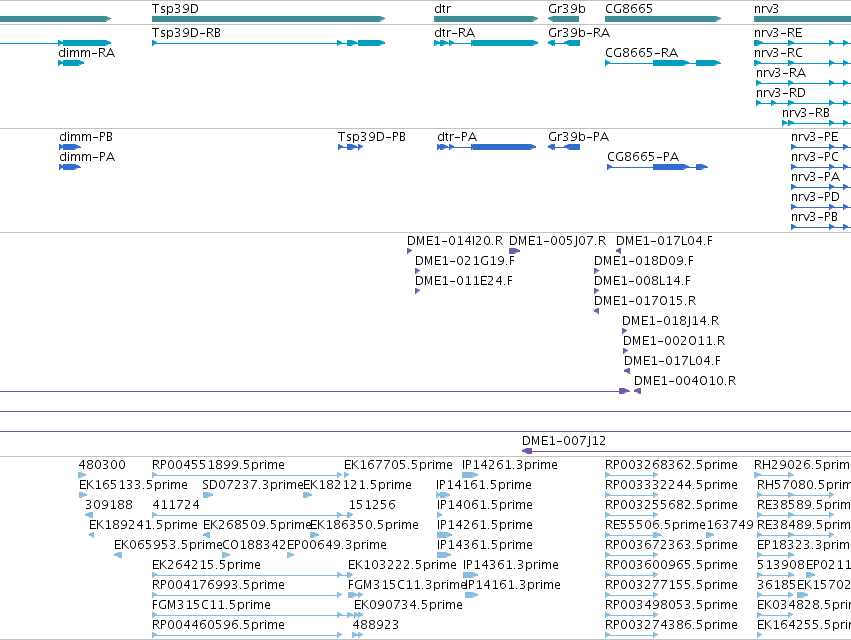Click the DME1-014I20.R clone end label
This screenshot has height=640, width=851.
point(455,241)
